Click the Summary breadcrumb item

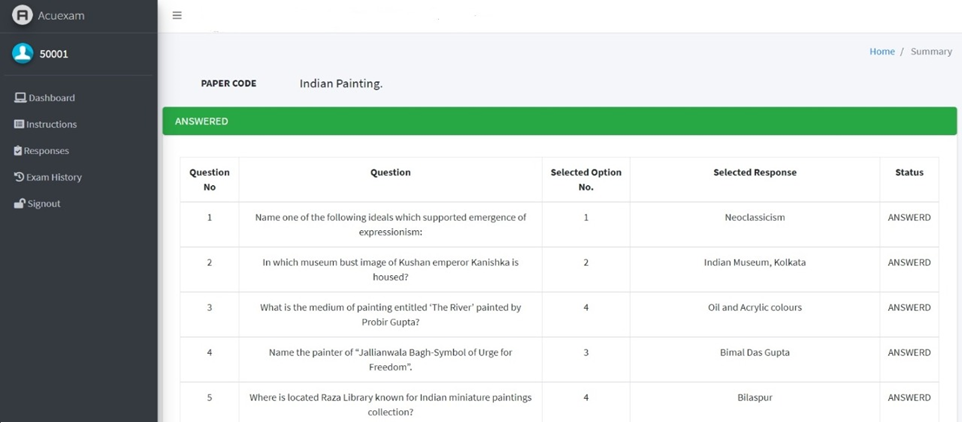pos(931,51)
